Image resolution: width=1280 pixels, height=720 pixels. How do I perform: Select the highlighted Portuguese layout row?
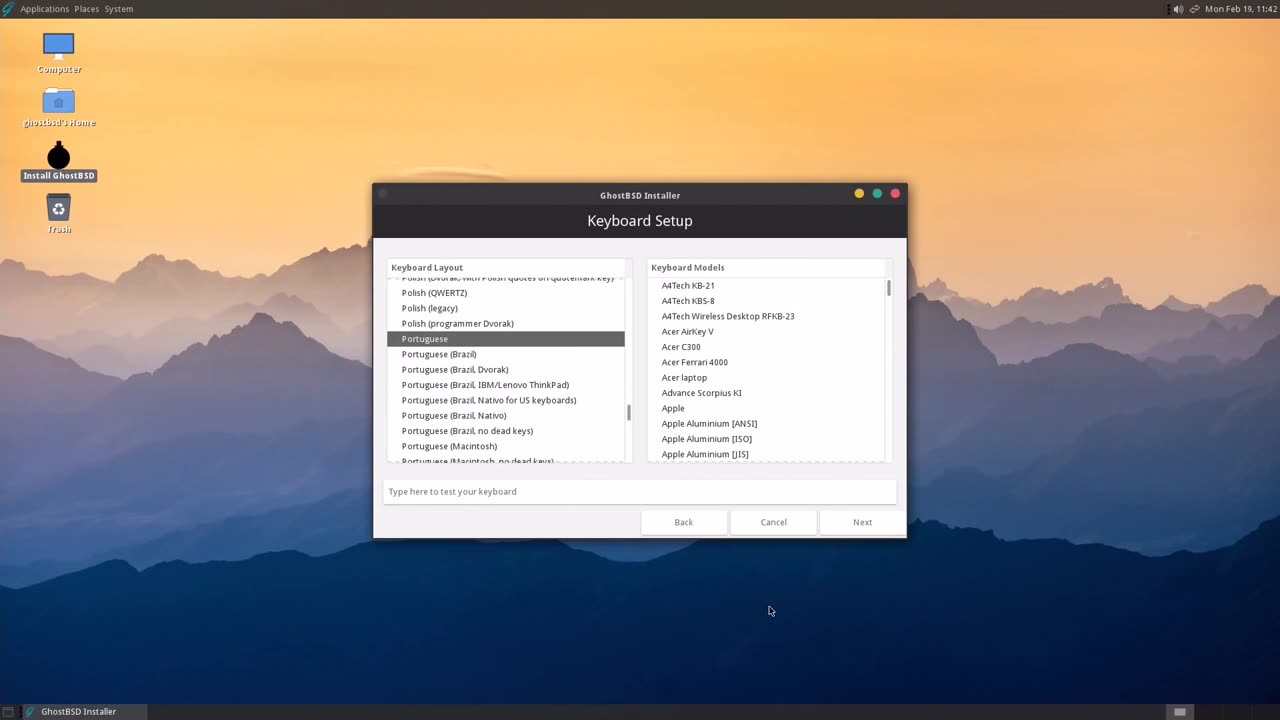tap(505, 339)
